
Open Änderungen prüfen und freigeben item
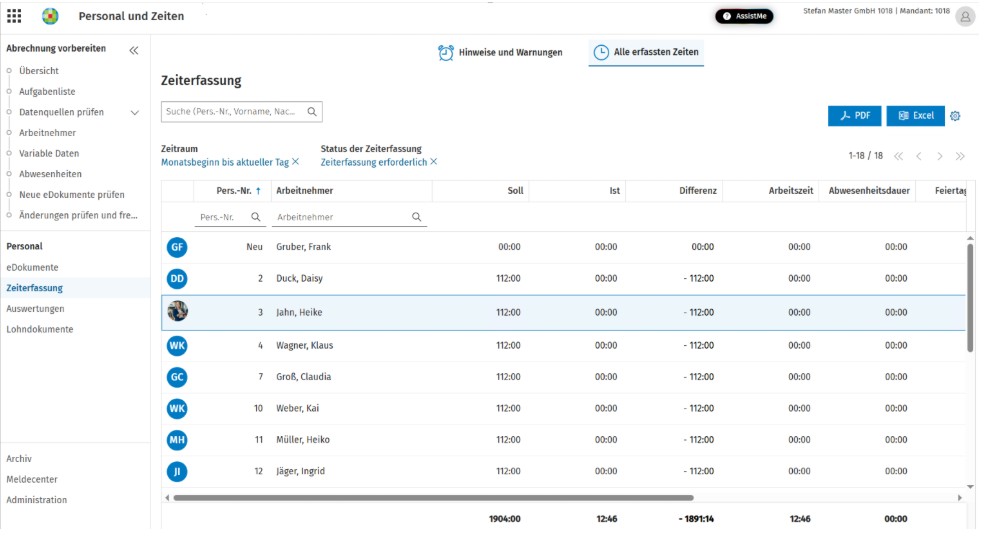point(78,215)
